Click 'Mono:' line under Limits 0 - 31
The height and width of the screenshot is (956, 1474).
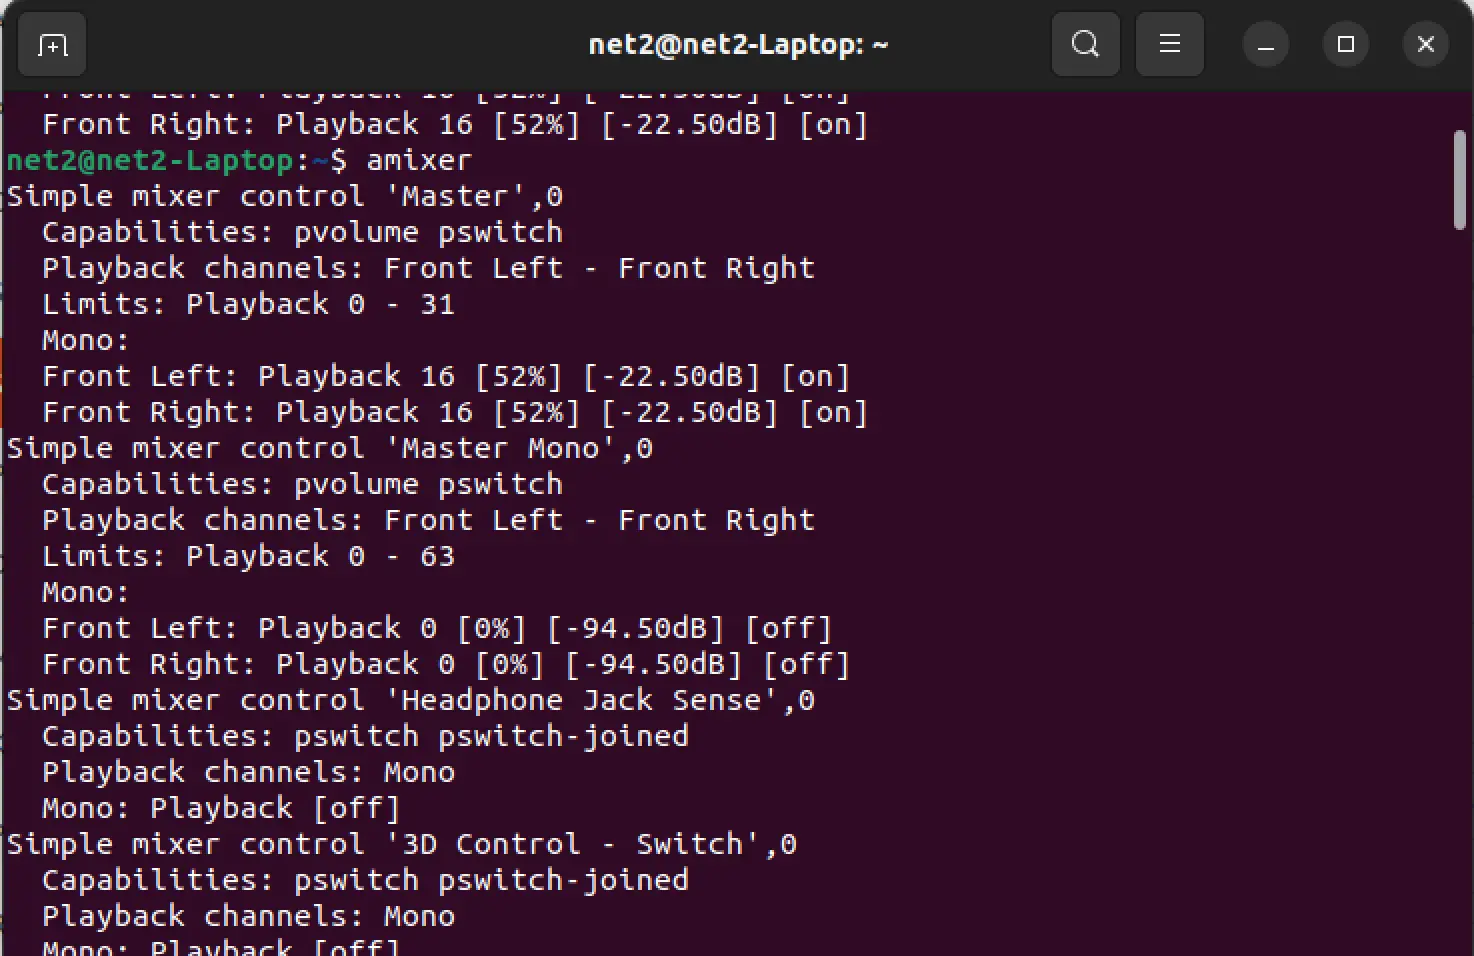tap(86, 340)
